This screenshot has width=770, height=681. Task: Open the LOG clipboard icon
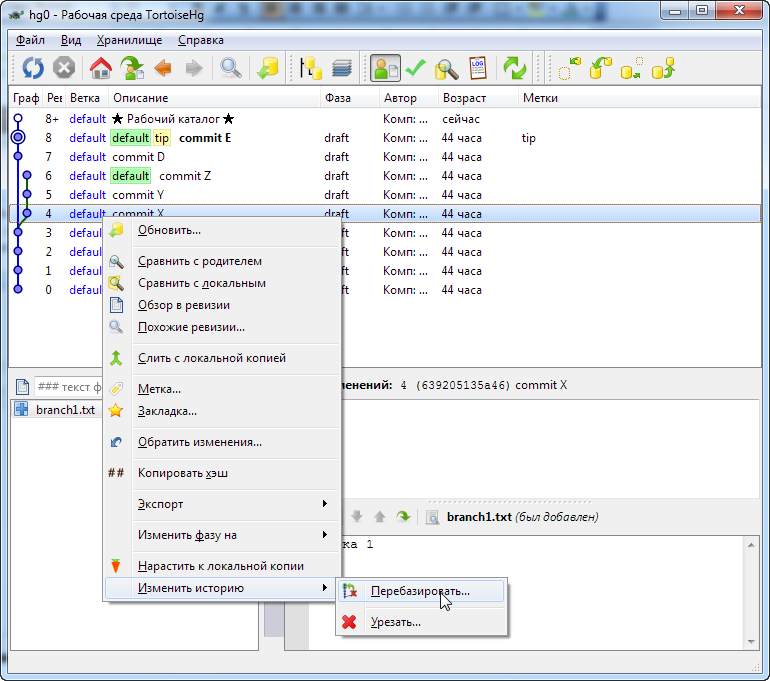(x=477, y=68)
